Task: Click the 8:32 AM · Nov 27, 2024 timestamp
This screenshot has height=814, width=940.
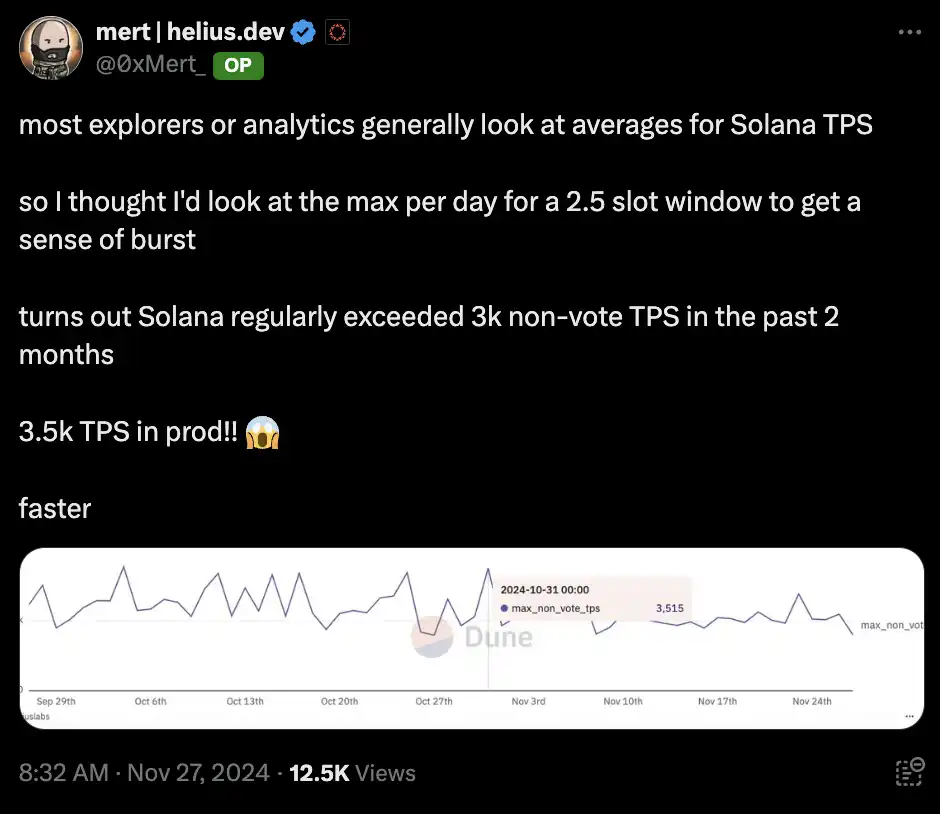Action: 144,773
